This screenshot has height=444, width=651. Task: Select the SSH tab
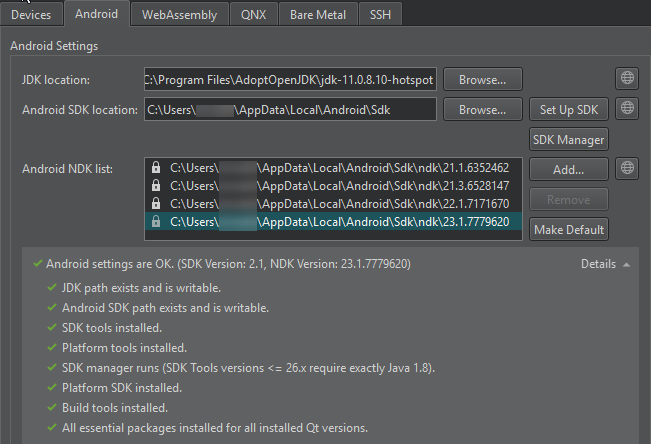point(380,14)
